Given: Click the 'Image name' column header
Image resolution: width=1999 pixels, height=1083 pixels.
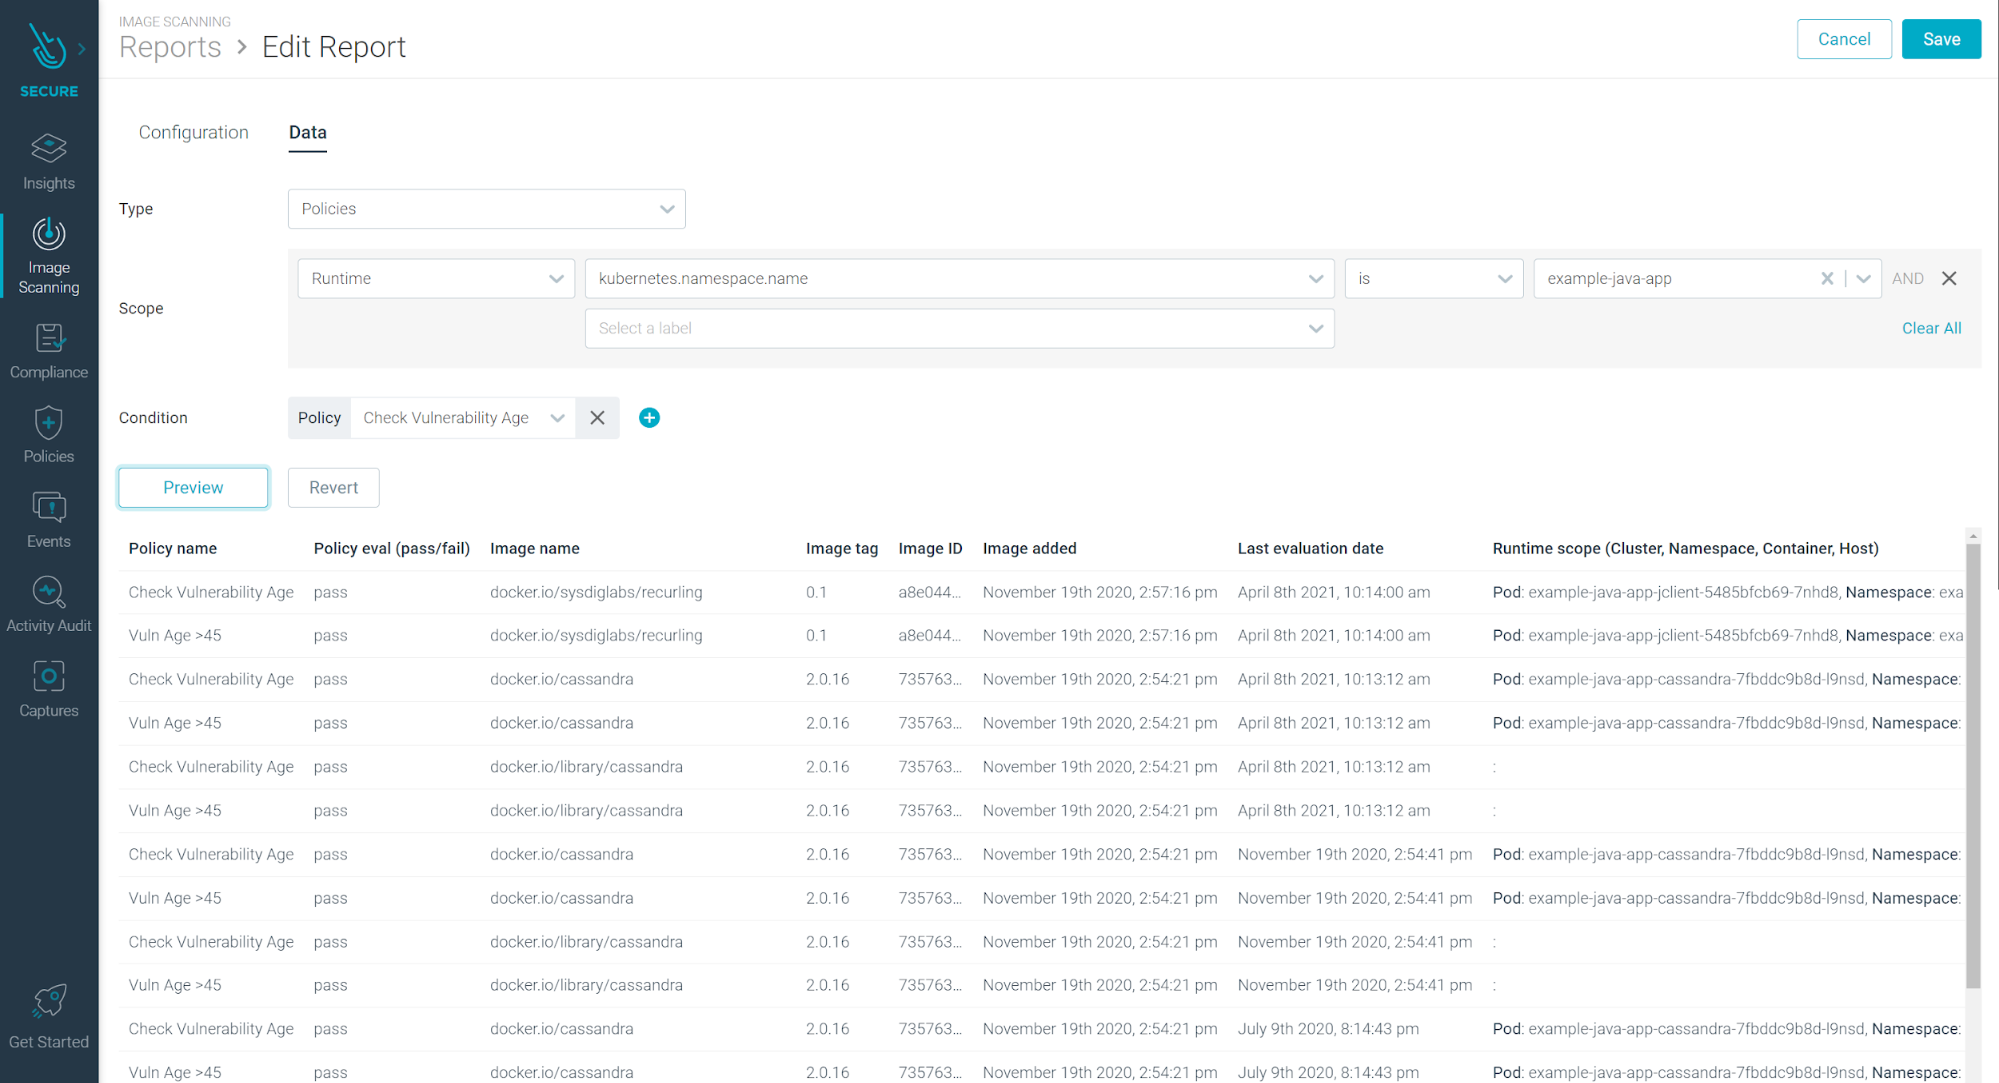Looking at the screenshot, I should [x=535, y=548].
